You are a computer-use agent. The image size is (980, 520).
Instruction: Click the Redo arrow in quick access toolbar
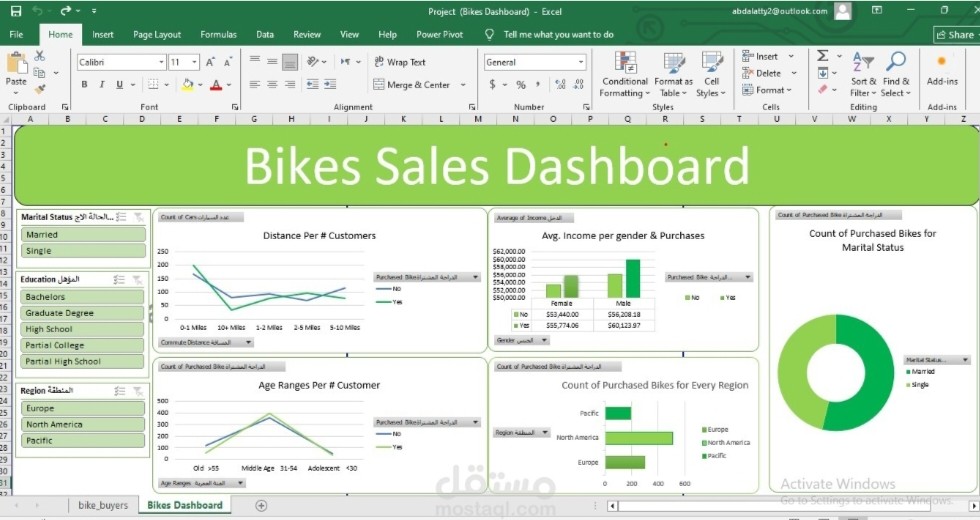pyautogui.click(x=66, y=11)
